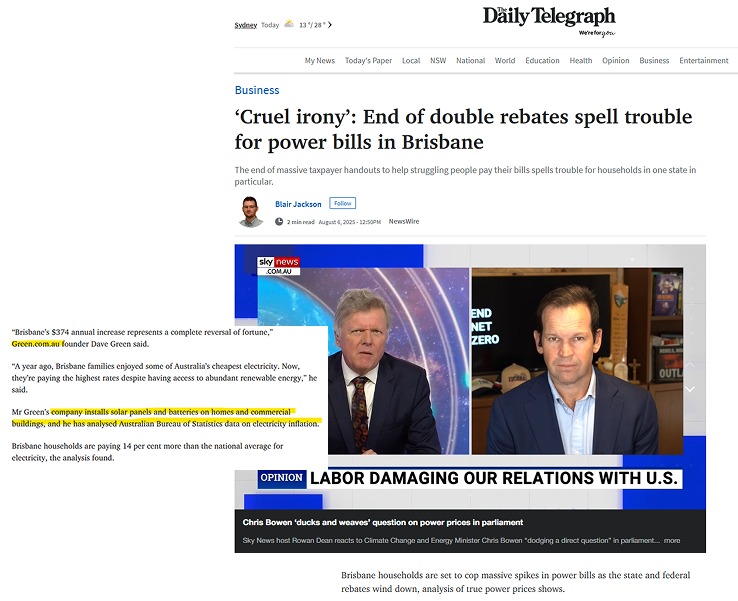
Task: Play the Sky News video thumbnail
Action: (x=470, y=377)
